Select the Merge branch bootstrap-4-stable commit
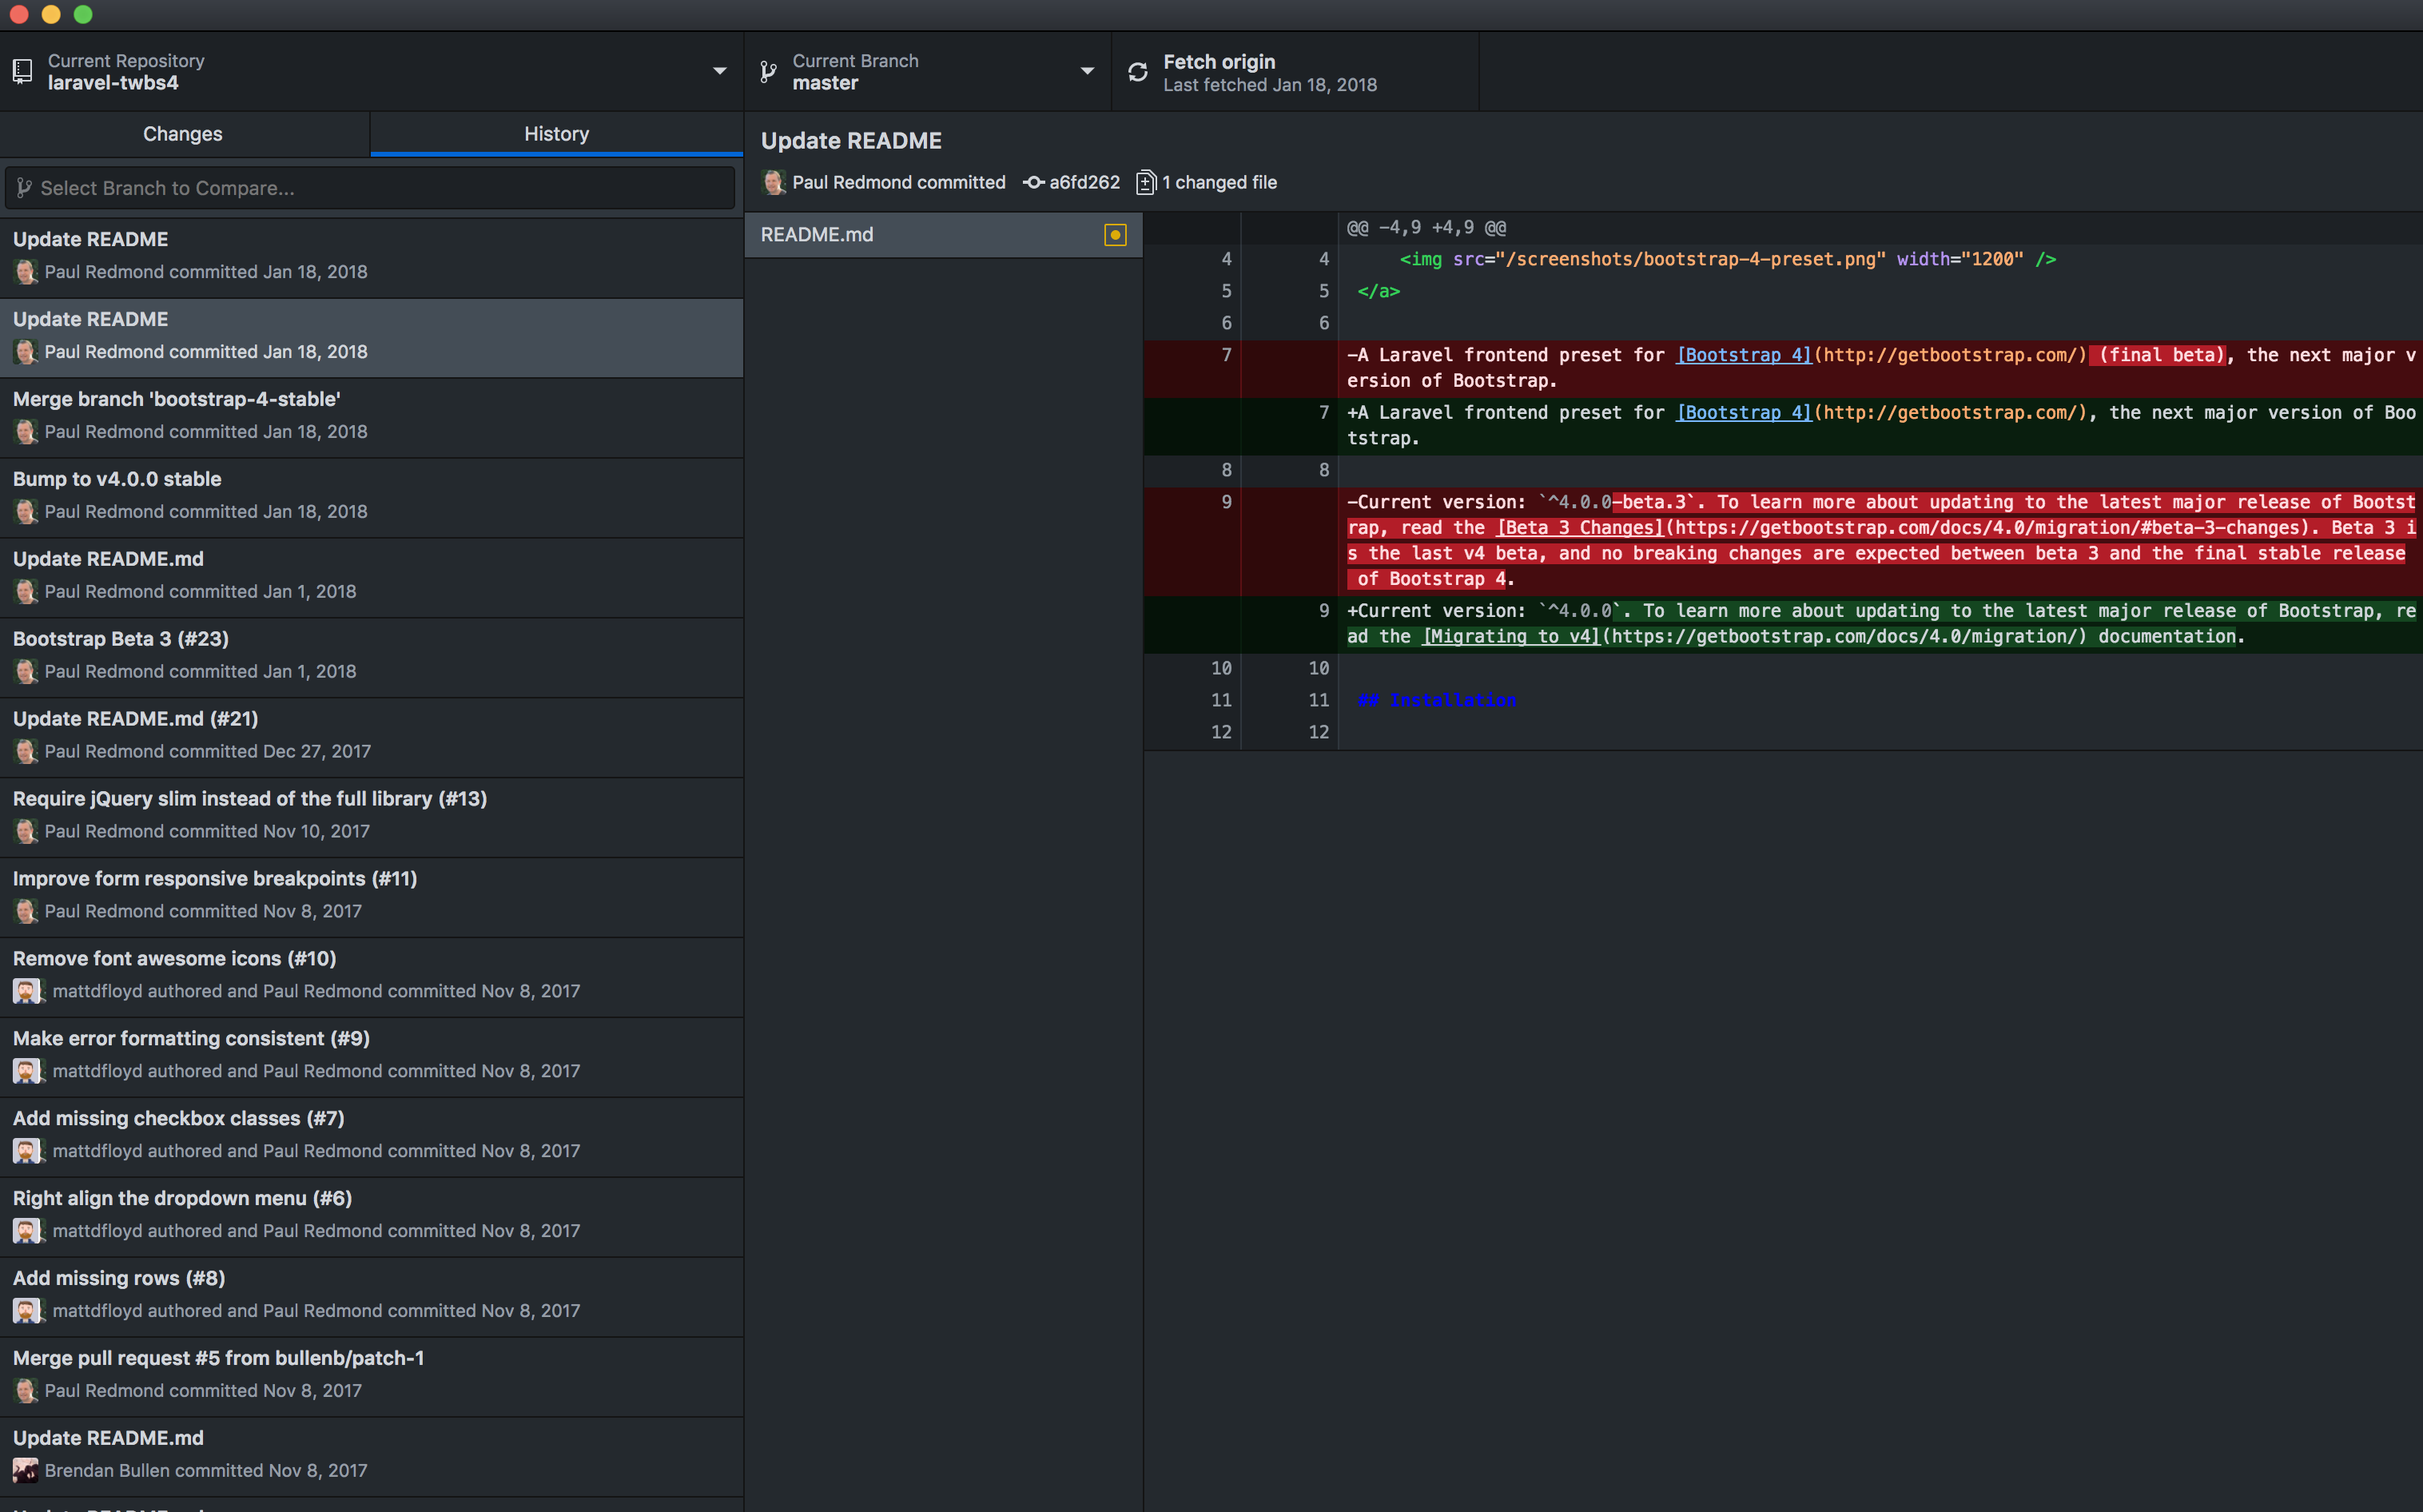This screenshot has height=1512, width=2423. (371, 413)
